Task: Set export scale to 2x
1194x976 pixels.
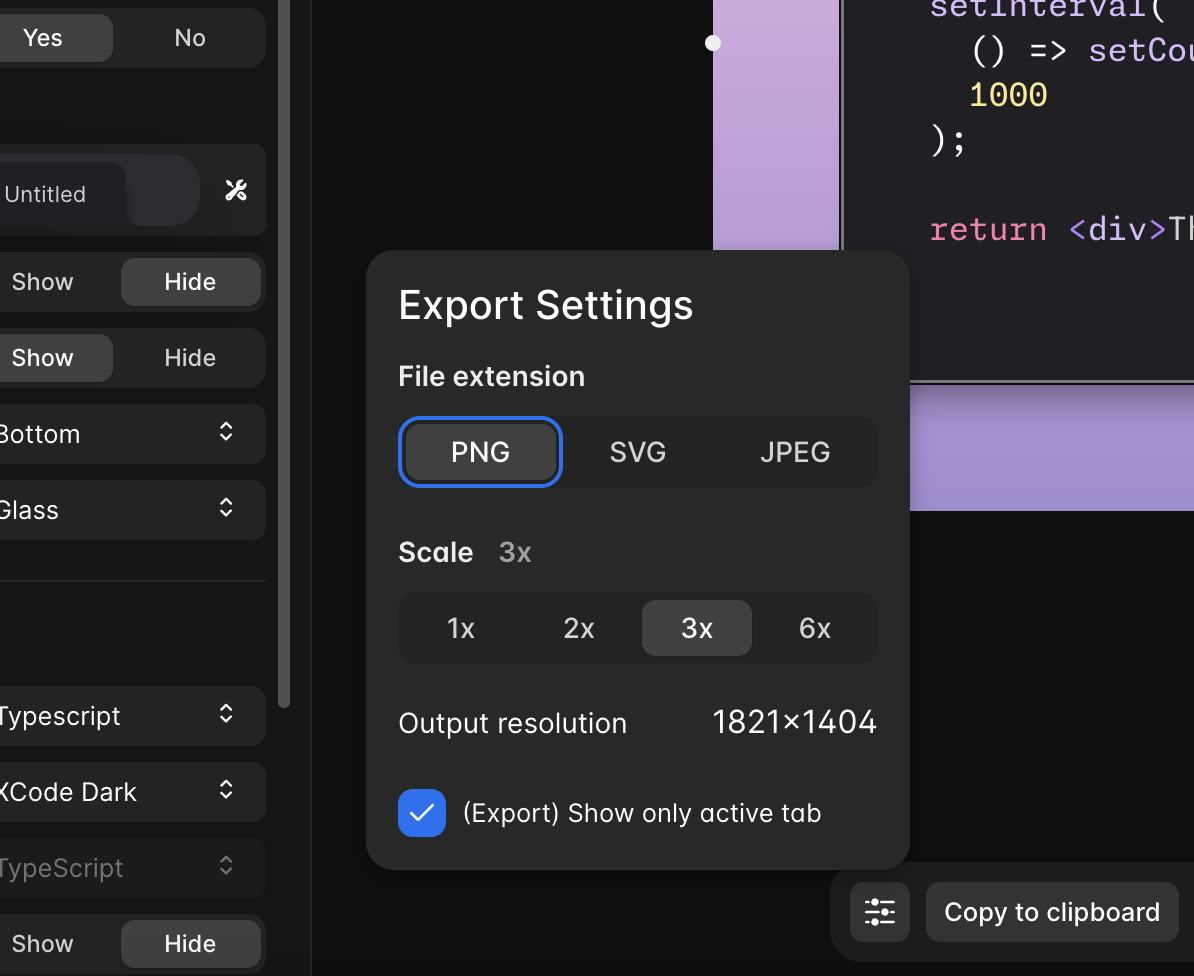Action: pyautogui.click(x=578, y=628)
